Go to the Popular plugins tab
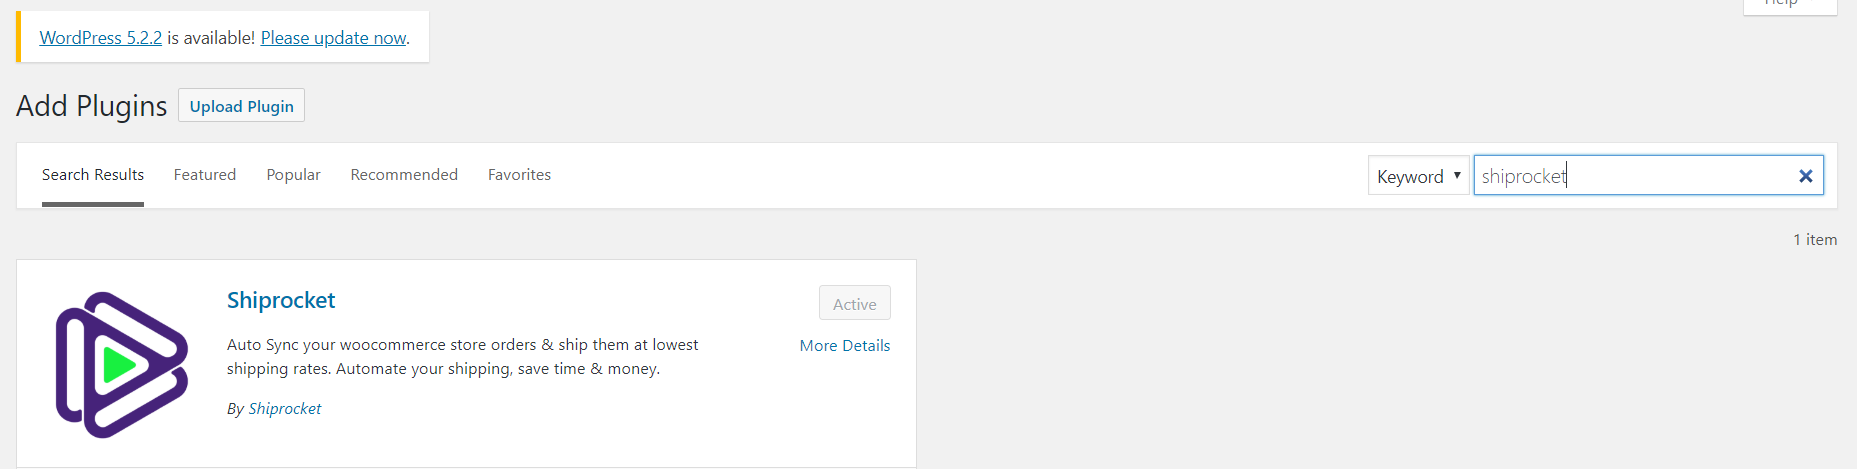 (x=293, y=175)
